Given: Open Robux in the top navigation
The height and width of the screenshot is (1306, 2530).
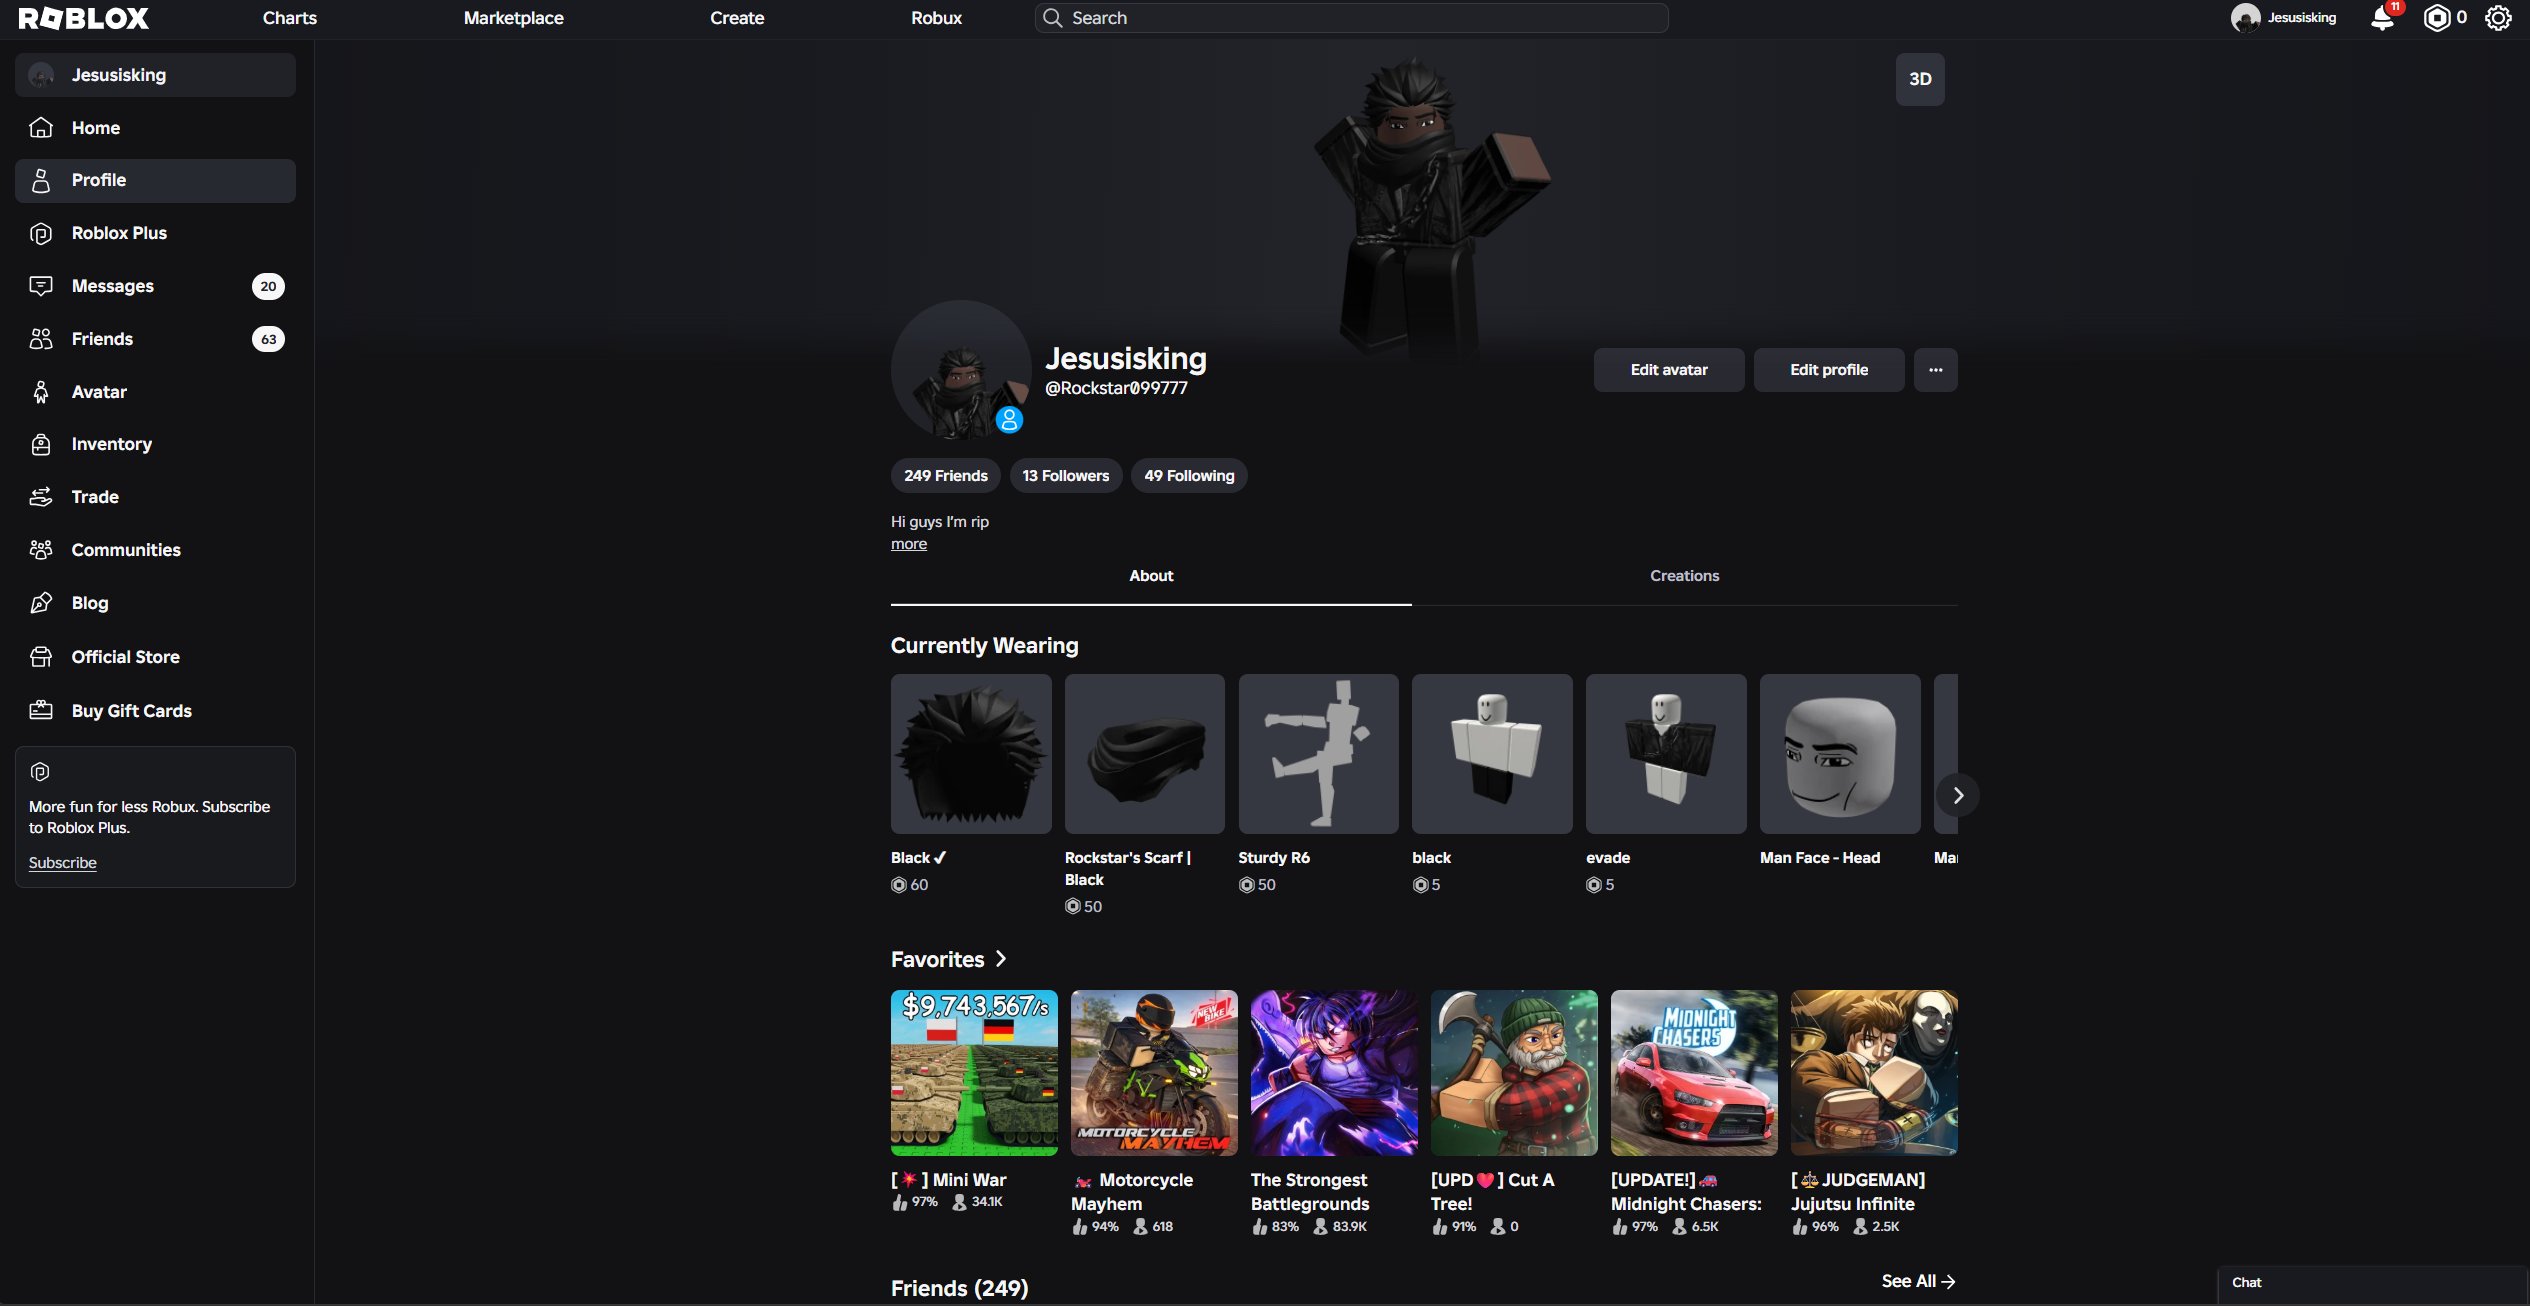Looking at the screenshot, I should [936, 18].
